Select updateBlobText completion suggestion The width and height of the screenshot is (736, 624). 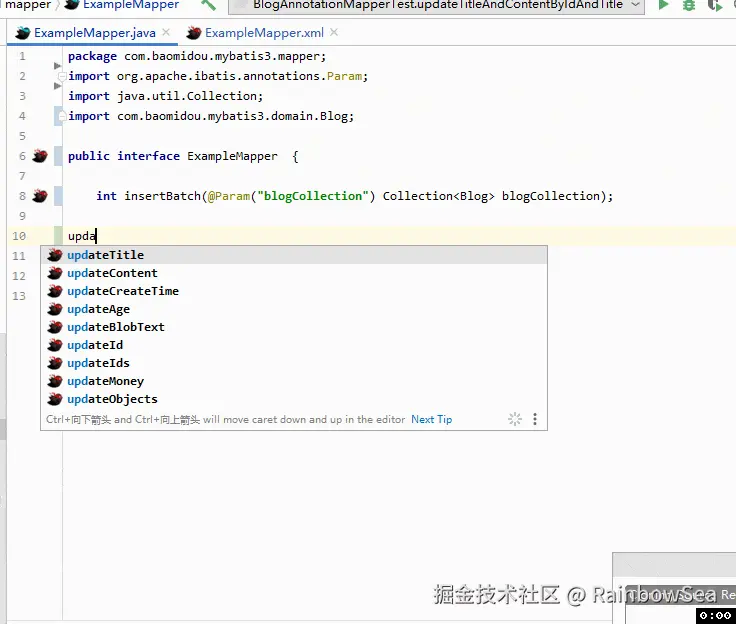pyautogui.click(x=294, y=327)
